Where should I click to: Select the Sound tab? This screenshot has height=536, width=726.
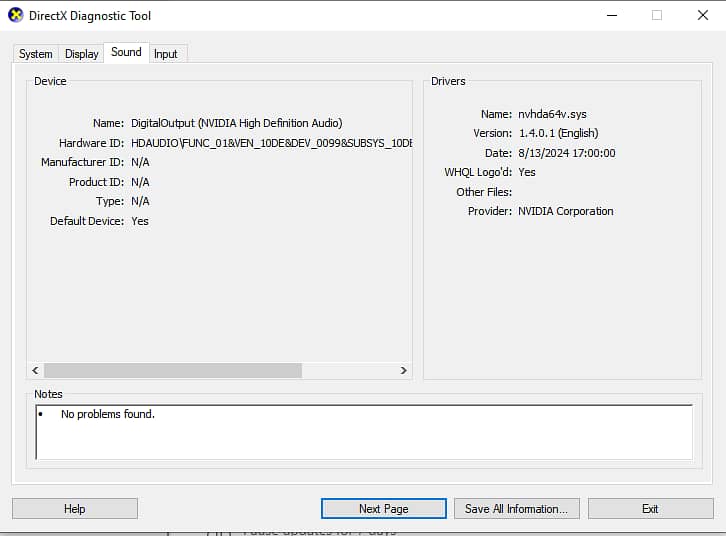pos(126,52)
